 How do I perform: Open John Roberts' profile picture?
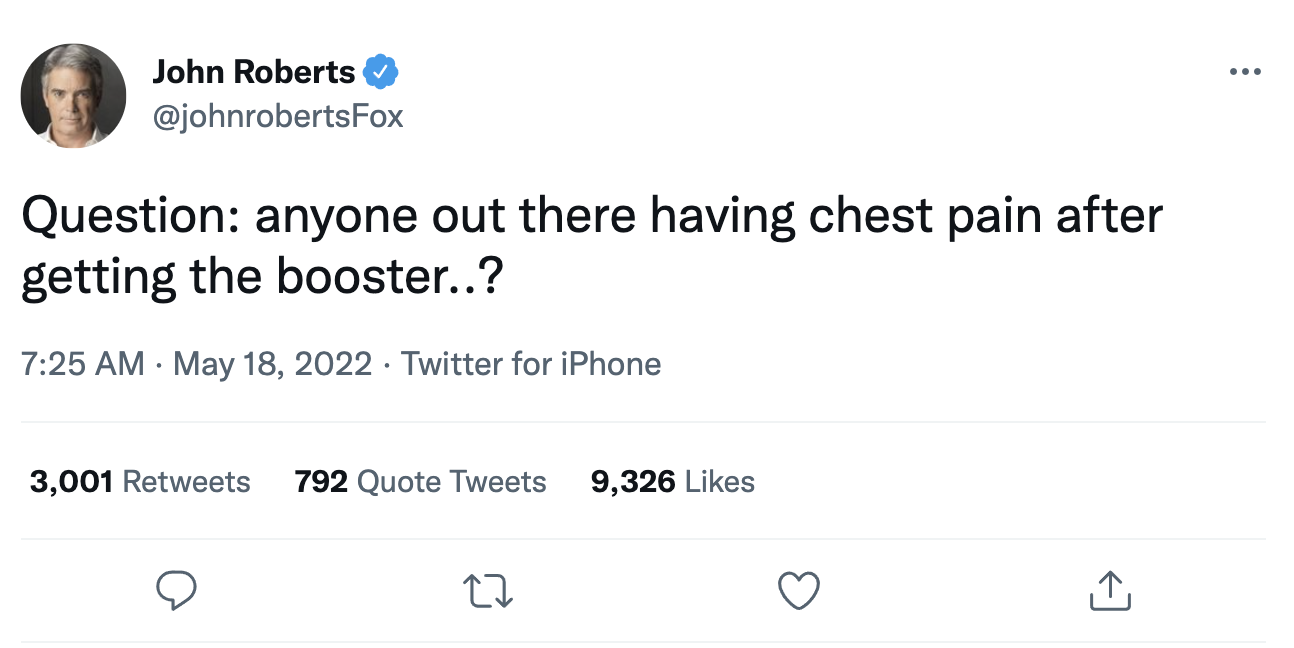pos(73,96)
